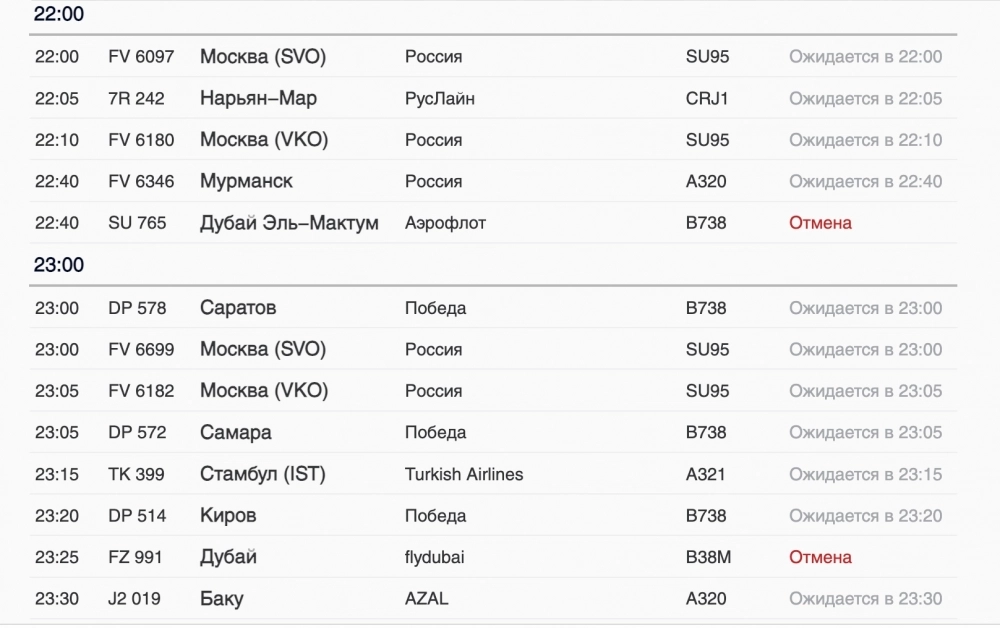Click the 22:00 time group header

(x=59, y=15)
